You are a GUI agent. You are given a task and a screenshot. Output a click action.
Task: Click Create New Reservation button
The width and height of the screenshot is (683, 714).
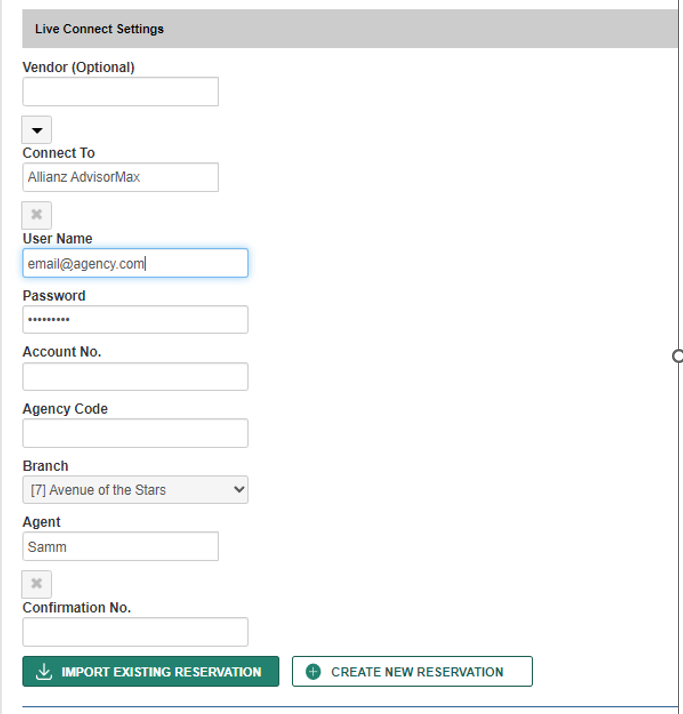[412, 671]
